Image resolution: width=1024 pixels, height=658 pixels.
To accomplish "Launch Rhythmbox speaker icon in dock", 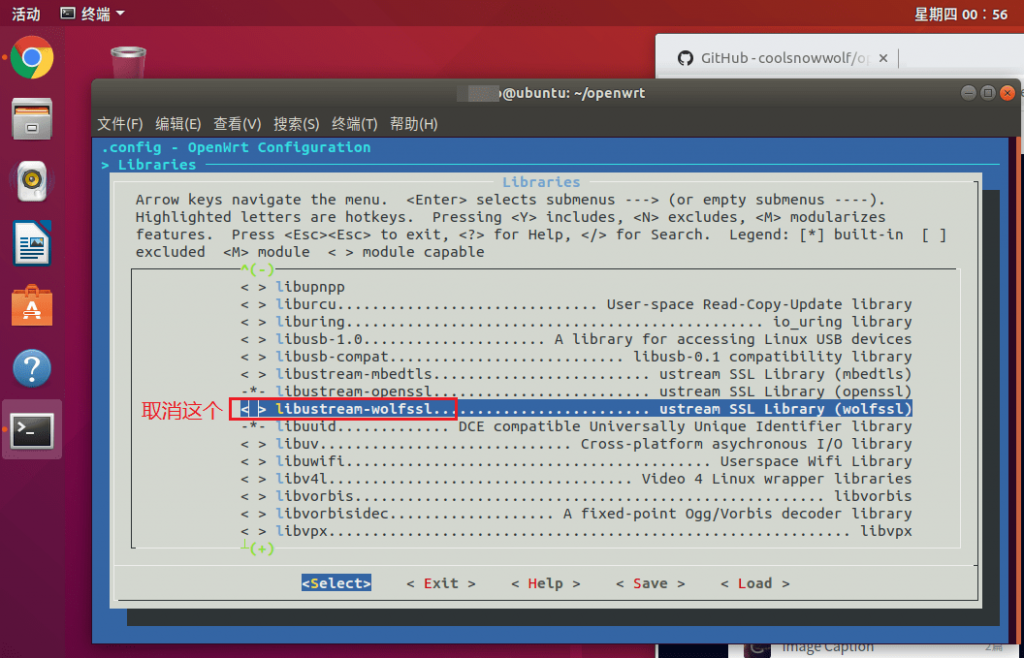I will click(31, 180).
